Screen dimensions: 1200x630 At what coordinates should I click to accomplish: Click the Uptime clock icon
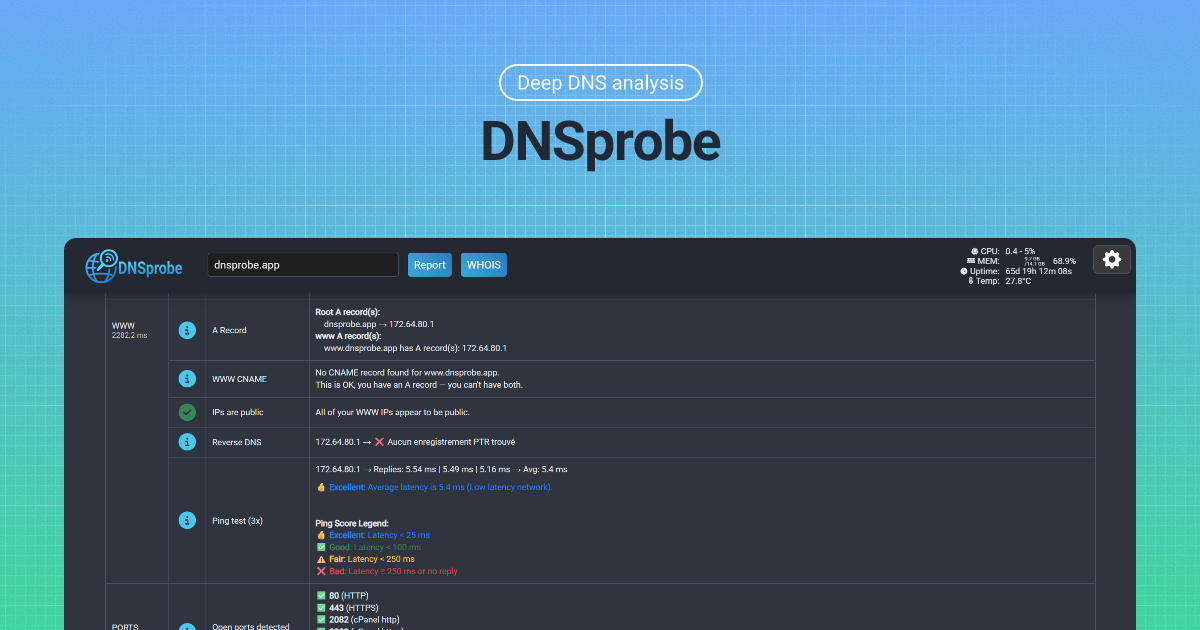pos(964,271)
